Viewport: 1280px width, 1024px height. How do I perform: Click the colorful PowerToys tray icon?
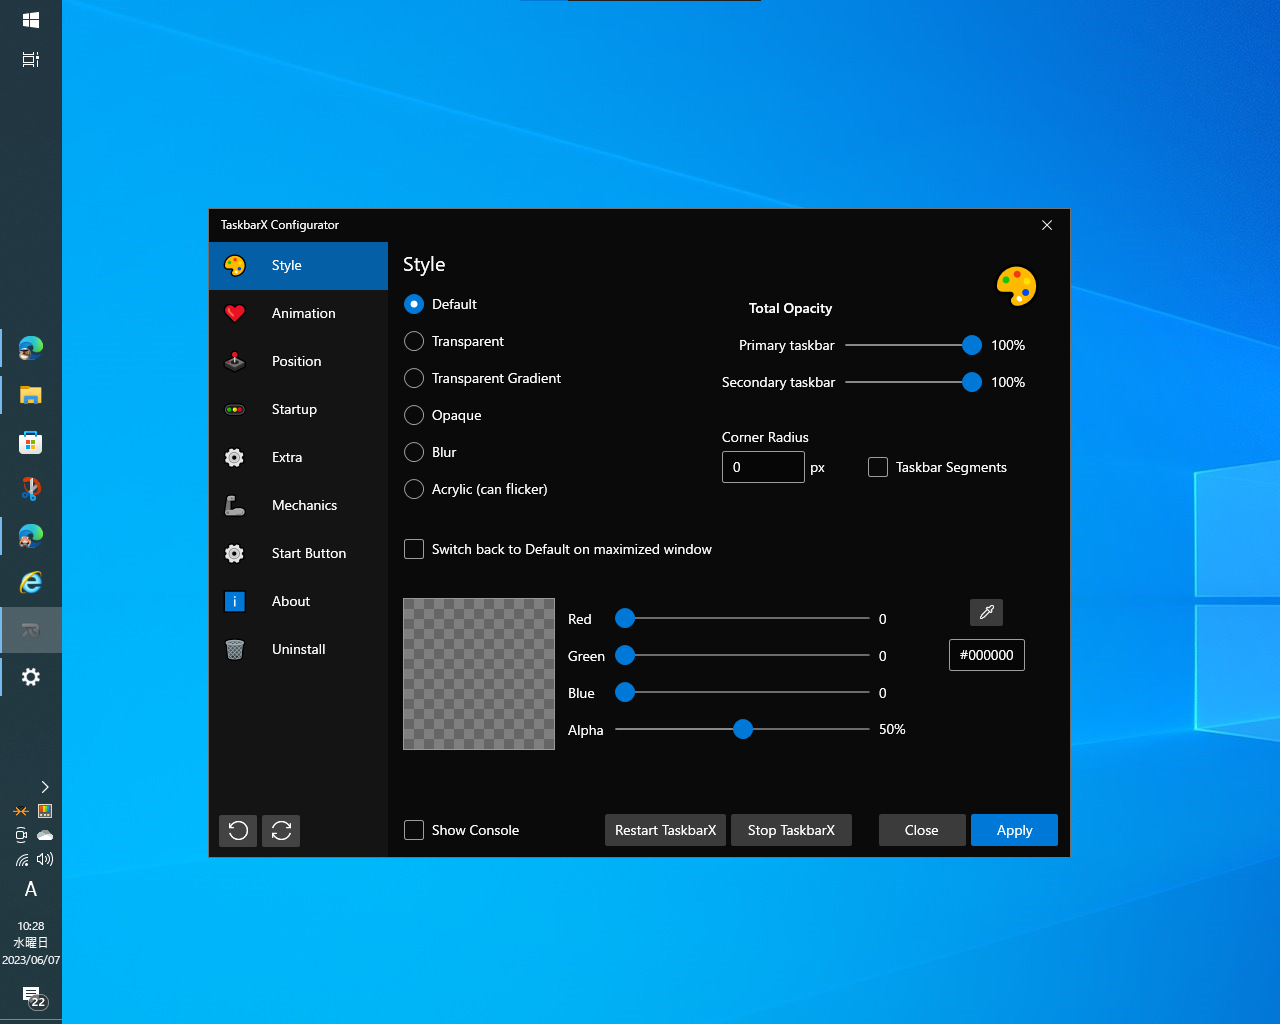(44, 811)
